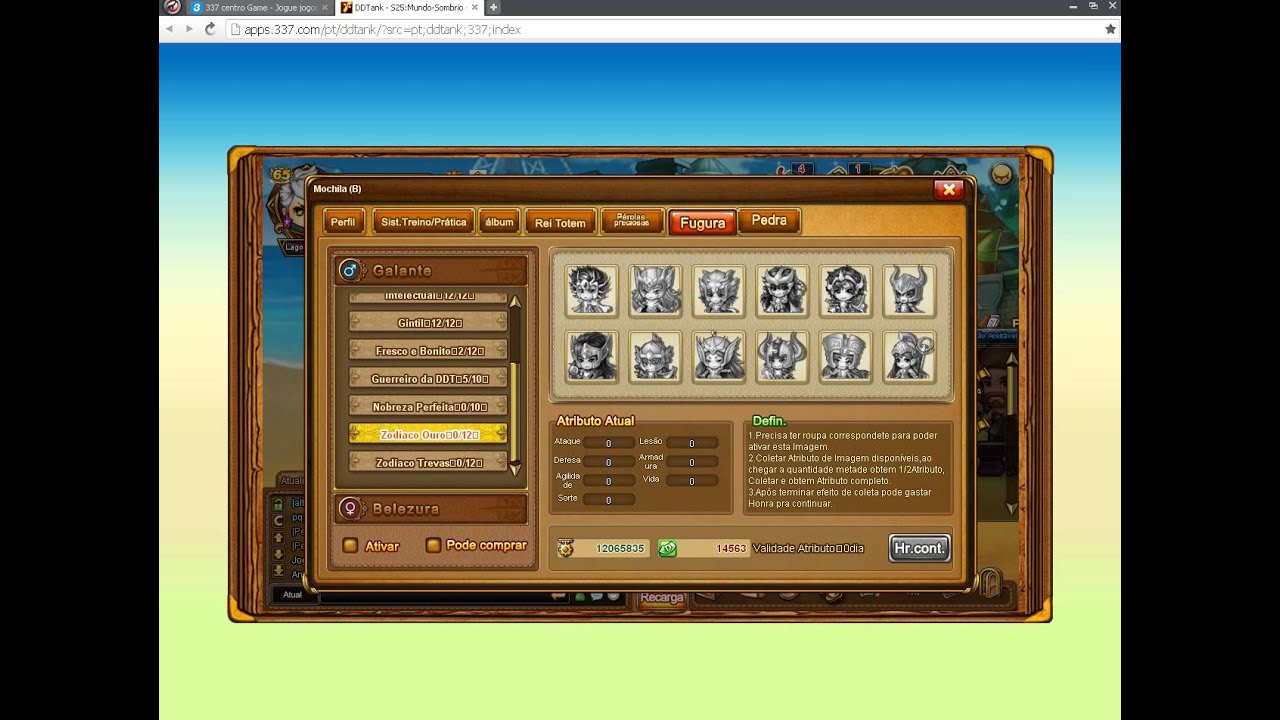Viewport: 1280px width, 720px height.
Task: Close the 337 centro Game browser tab
Action: 324,7
